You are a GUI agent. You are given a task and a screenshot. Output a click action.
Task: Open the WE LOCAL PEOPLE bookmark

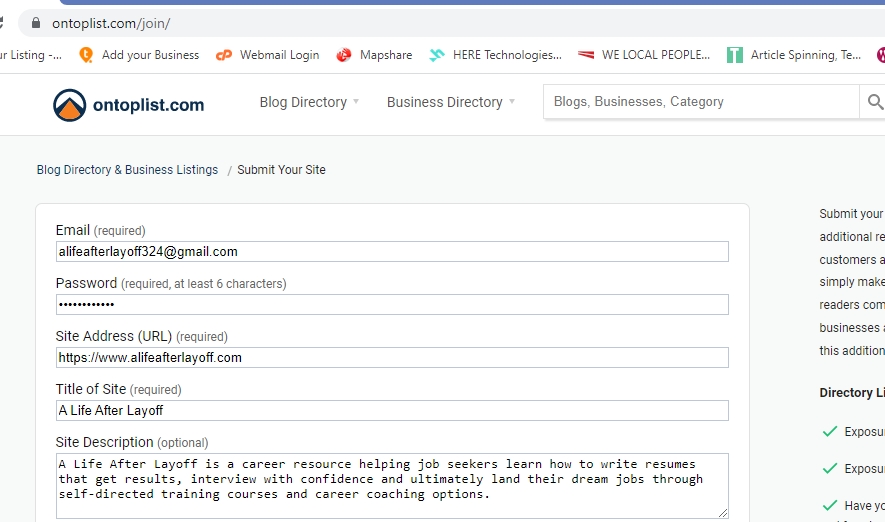tap(644, 55)
